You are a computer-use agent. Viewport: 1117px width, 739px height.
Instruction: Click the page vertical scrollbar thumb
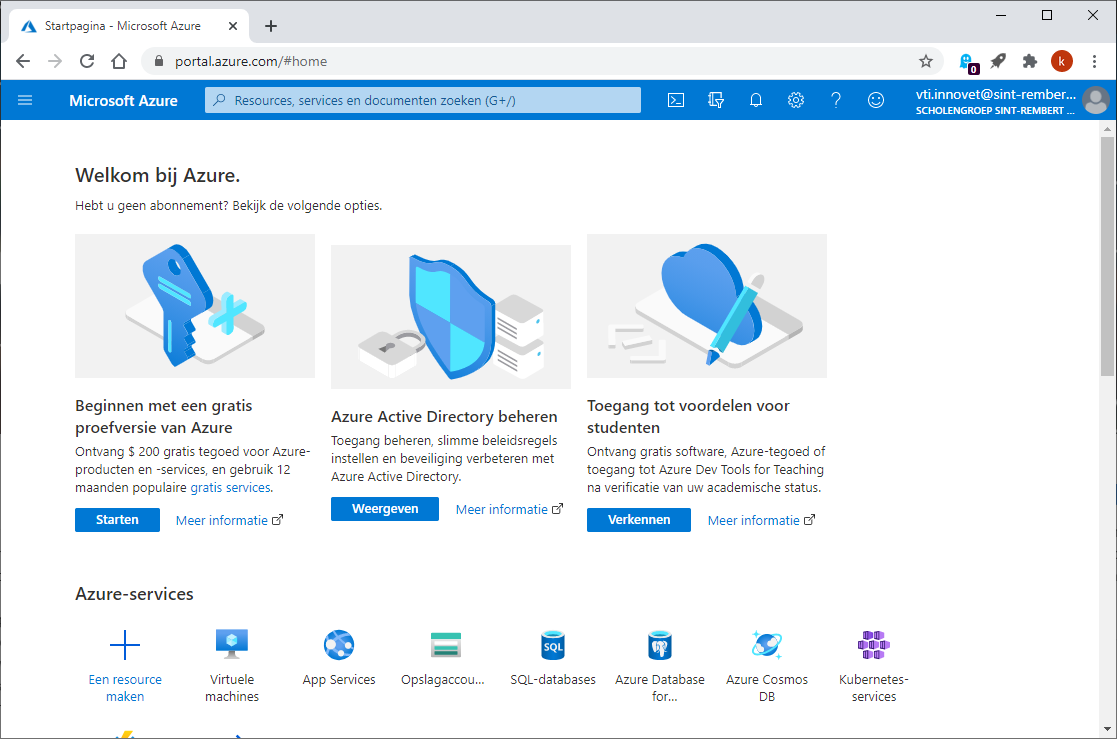tap(1107, 257)
